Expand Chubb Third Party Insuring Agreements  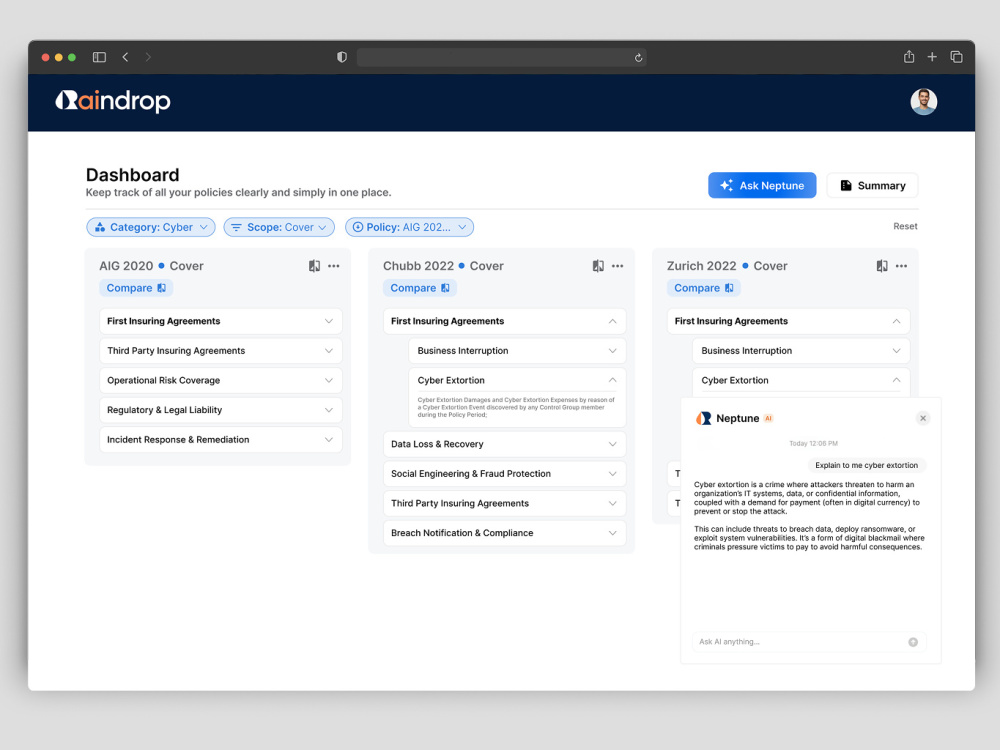pyautogui.click(x=504, y=503)
